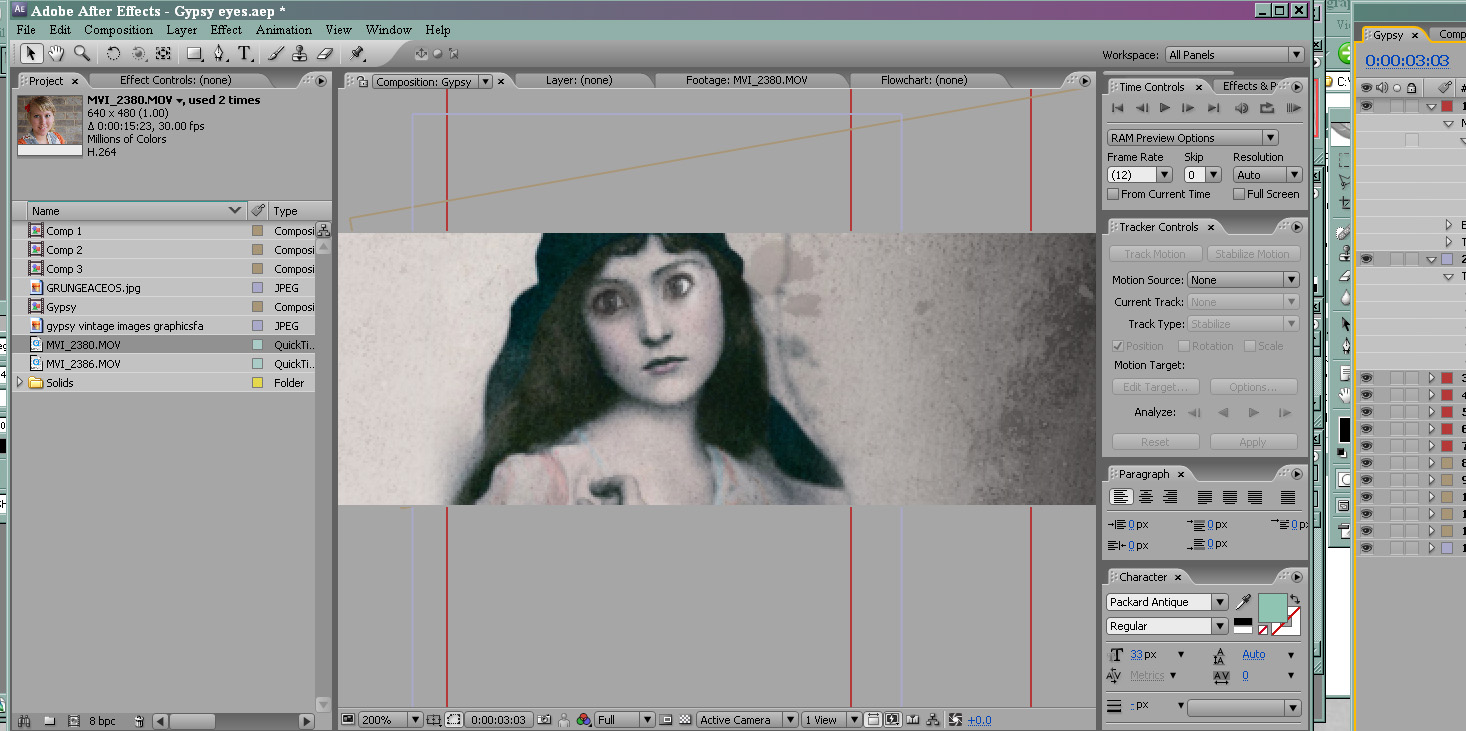Click the Comp 1 label color swatch
The height and width of the screenshot is (731, 1466).
coord(257,231)
